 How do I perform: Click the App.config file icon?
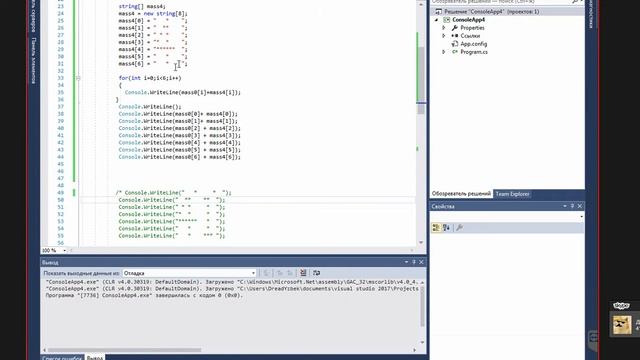(x=455, y=44)
